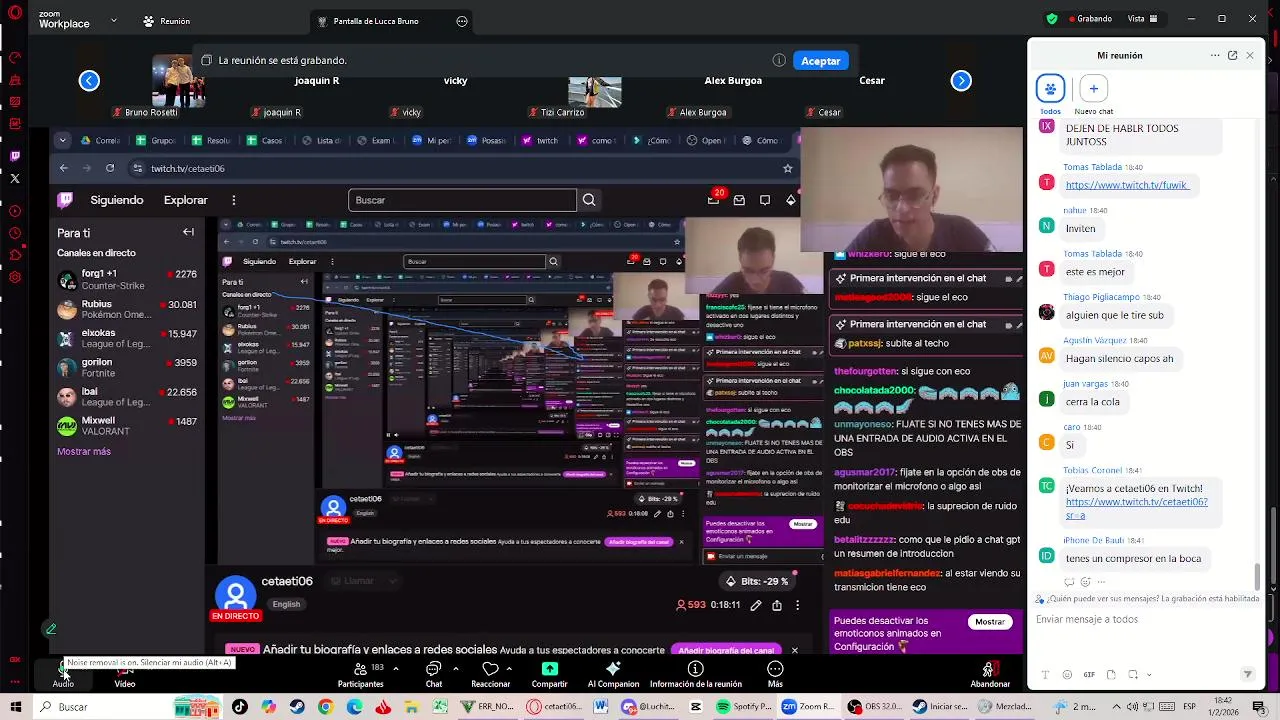Grab the chat panel vertical scrollbar
Screen dimensions: 1280x720
click(1258, 577)
